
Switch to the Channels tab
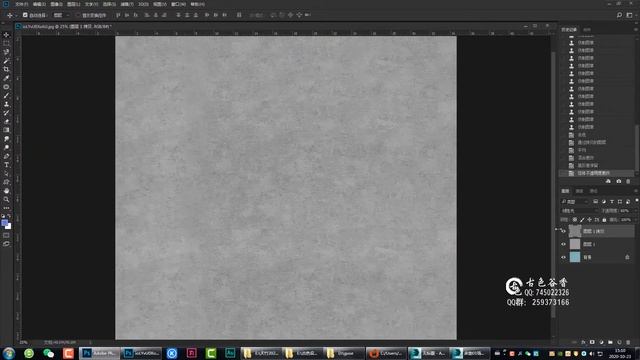tap(579, 191)
